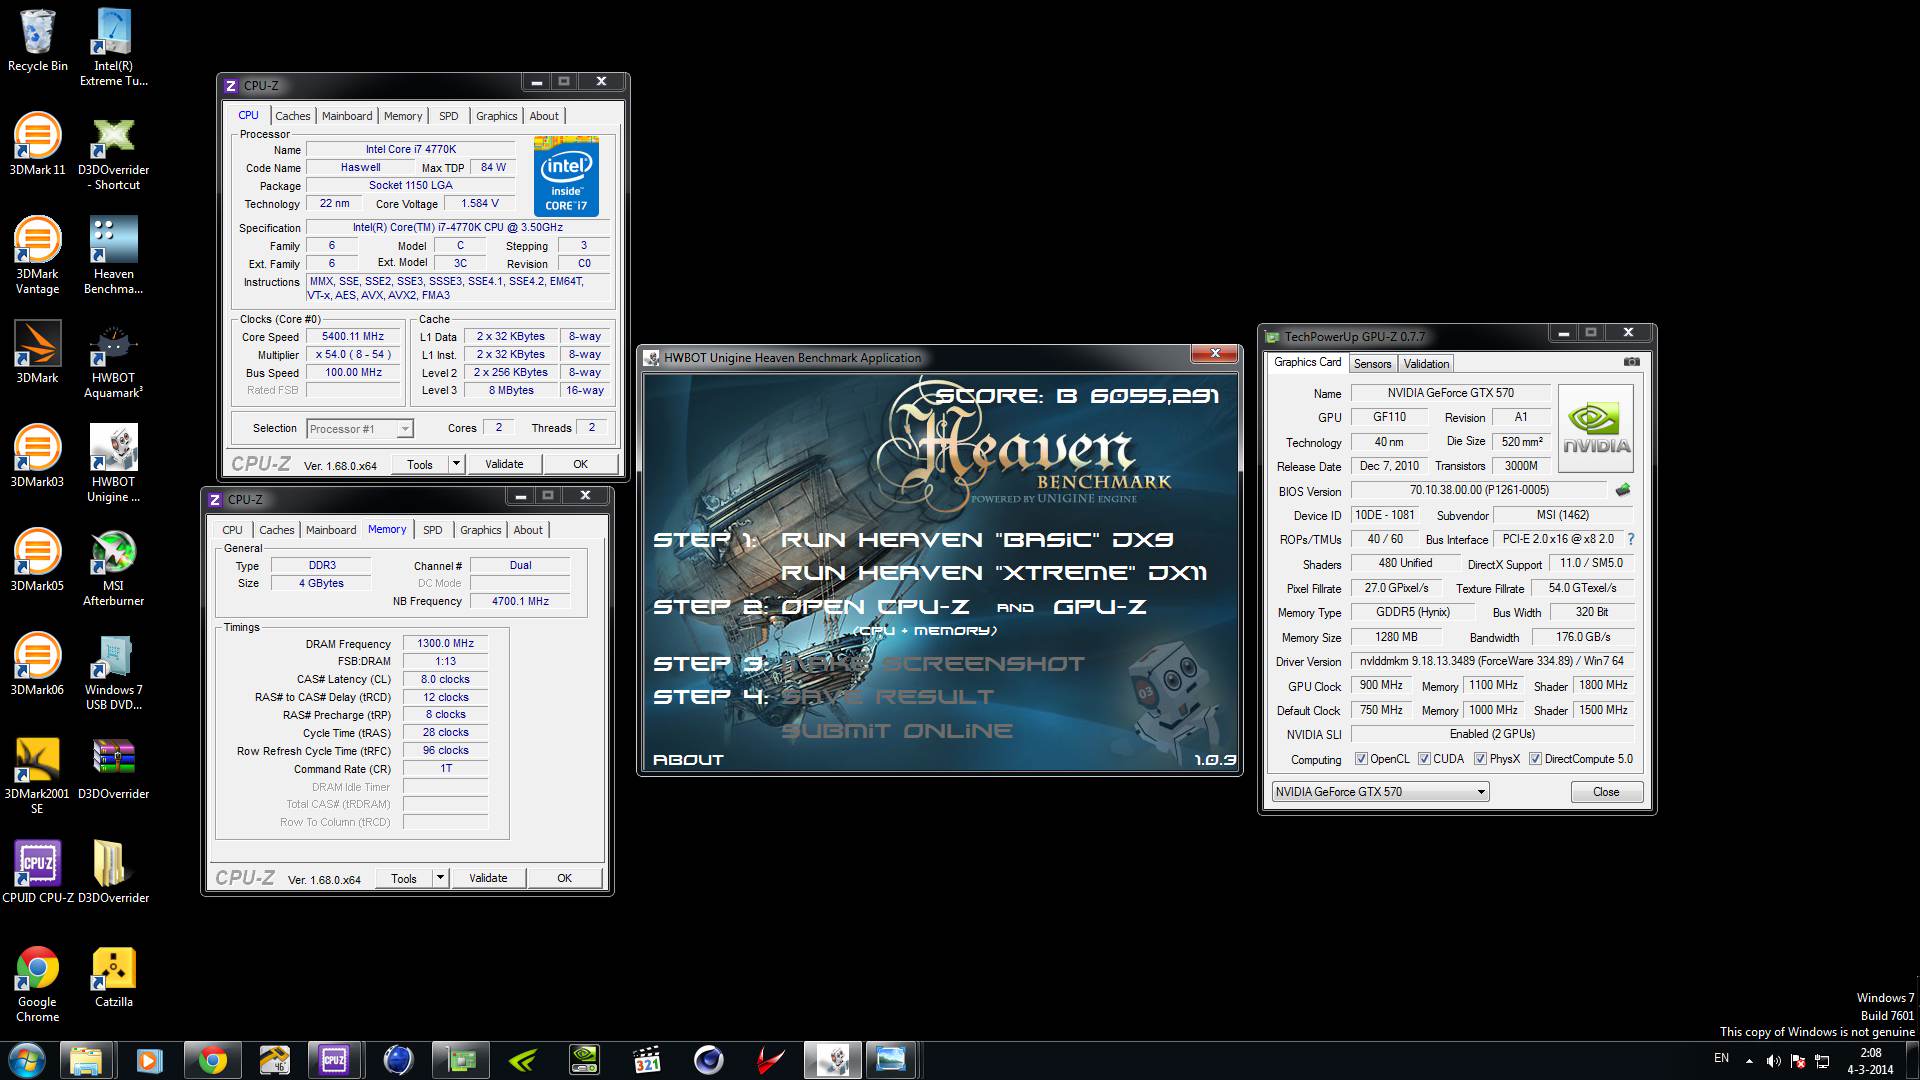Expand Tools arrow in top CPU-Z window

click(x=456, y=464)
